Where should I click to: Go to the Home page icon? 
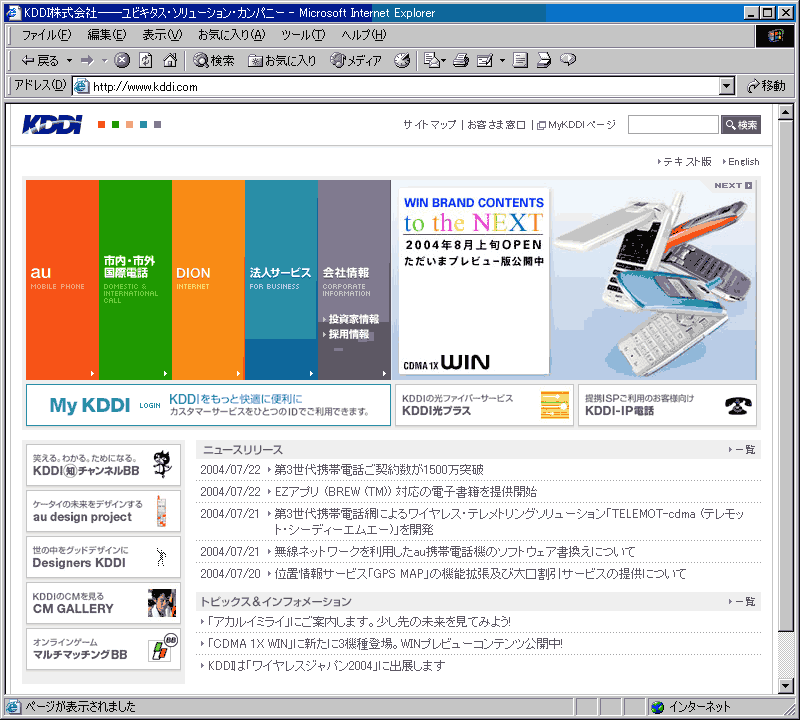click(x=170, y=60)
